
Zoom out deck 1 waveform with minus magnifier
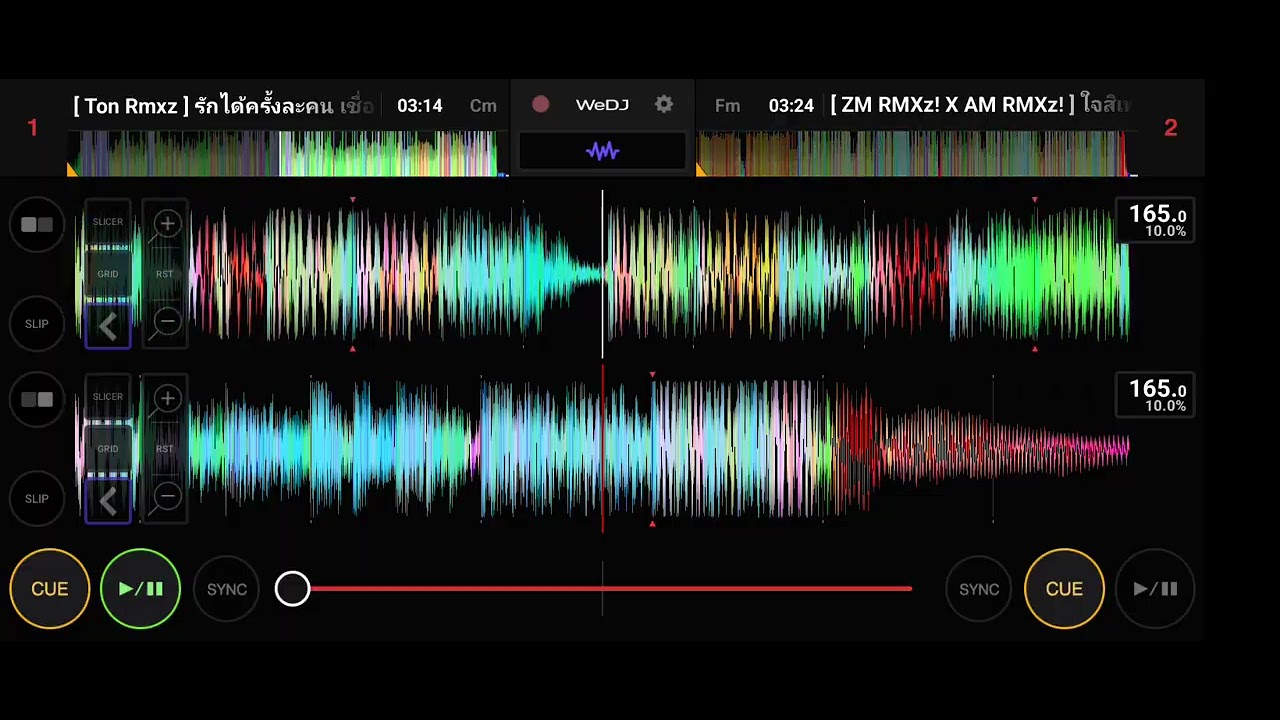tap(166, 323)
